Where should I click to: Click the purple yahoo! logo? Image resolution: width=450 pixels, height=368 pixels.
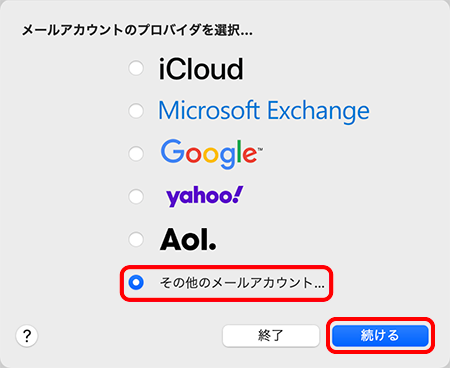click(205, 196)
